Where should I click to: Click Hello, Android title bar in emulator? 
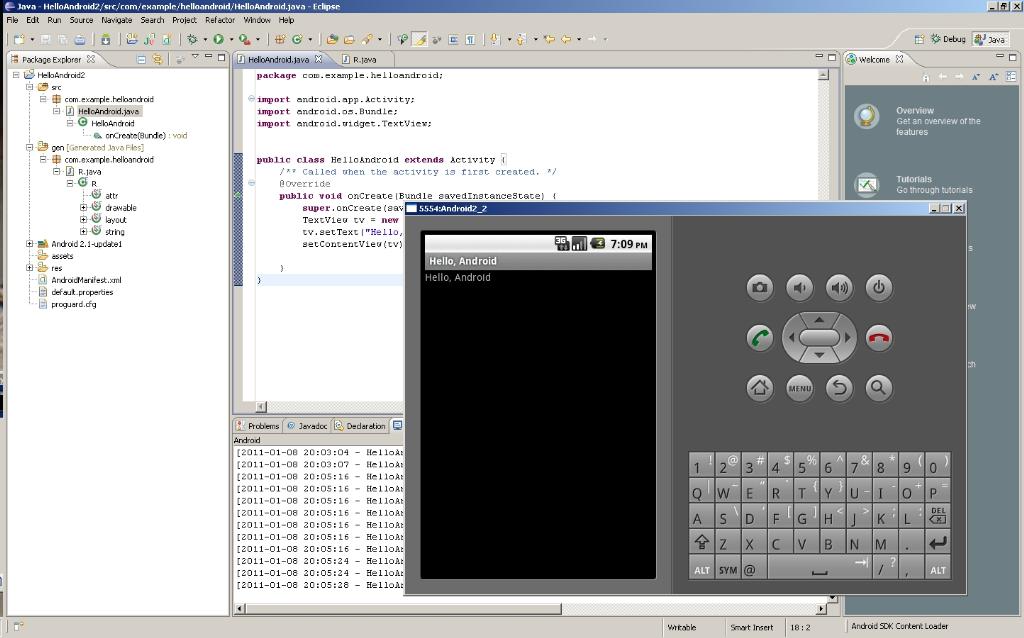(x=538, y=261)
